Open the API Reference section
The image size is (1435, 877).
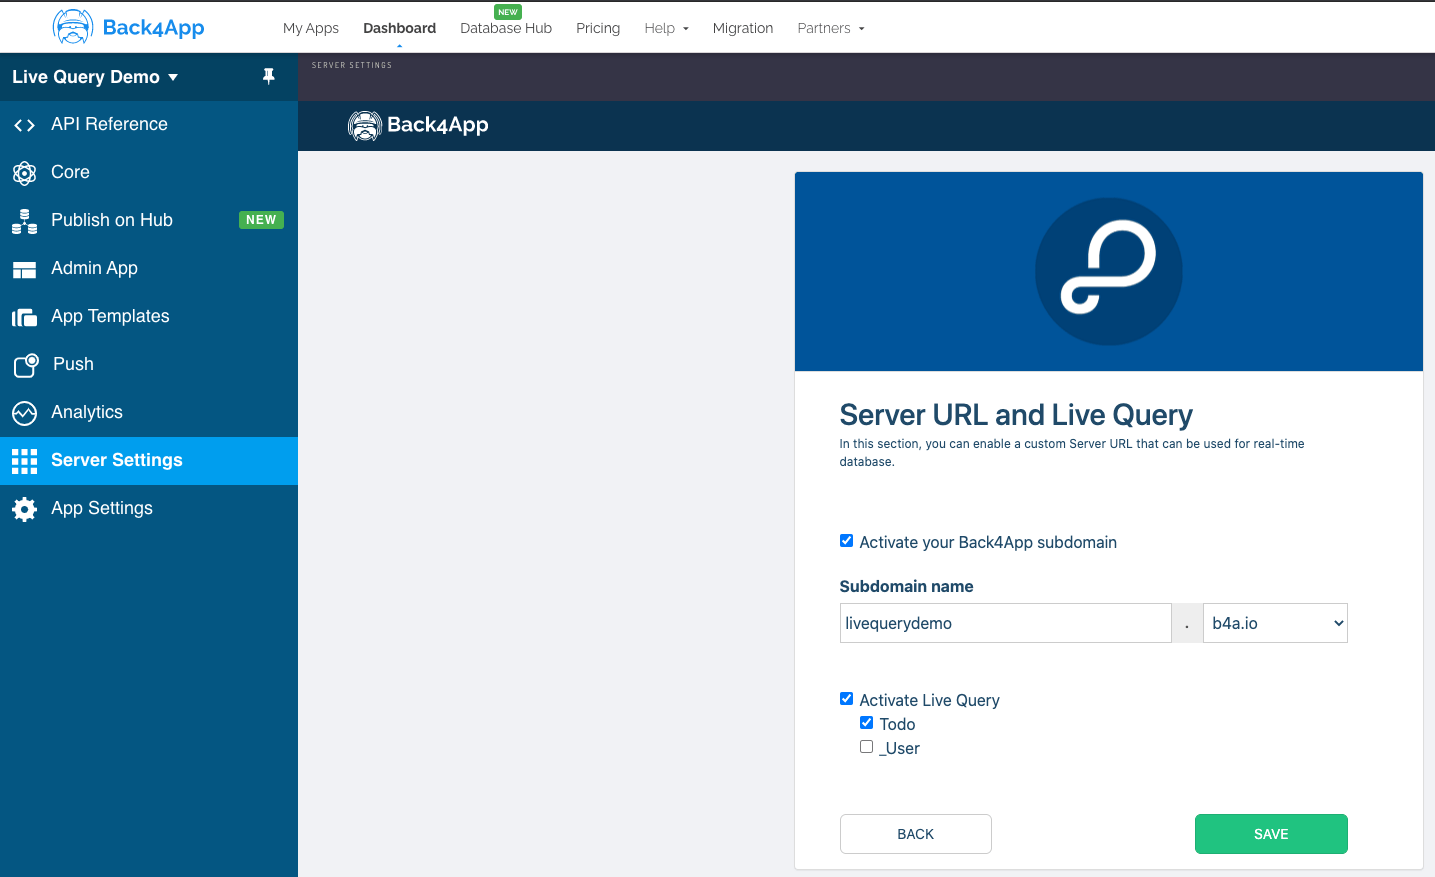[108, 124]
